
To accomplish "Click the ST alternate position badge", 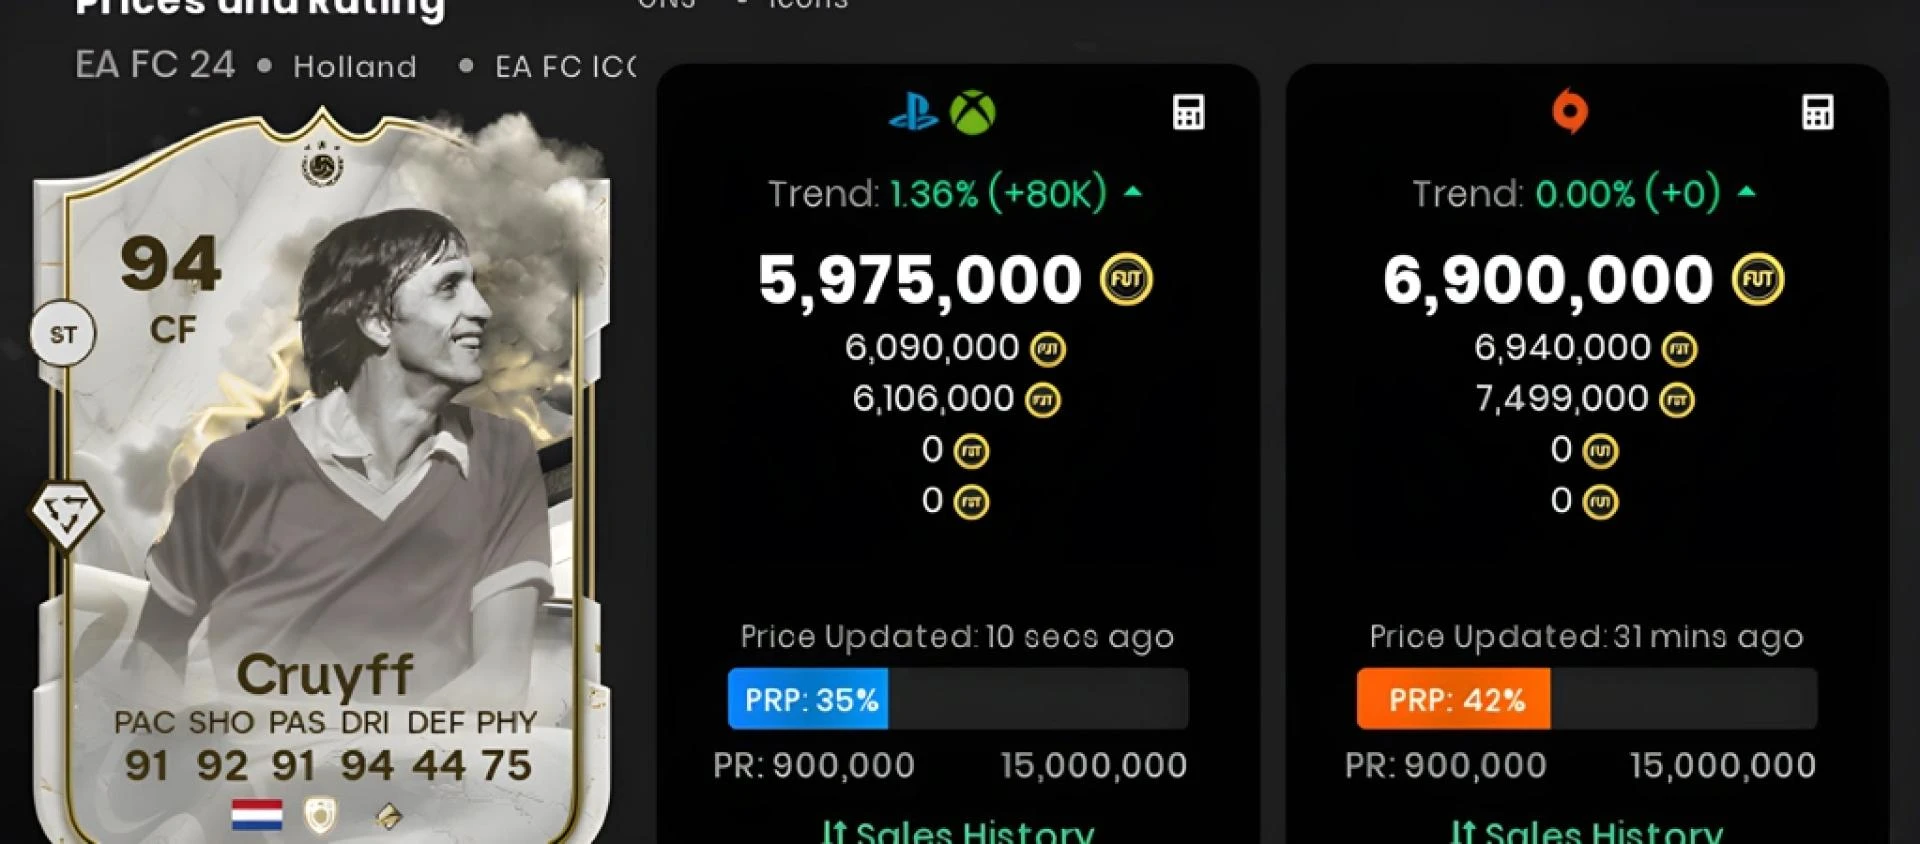I will (x=63, y=335).
